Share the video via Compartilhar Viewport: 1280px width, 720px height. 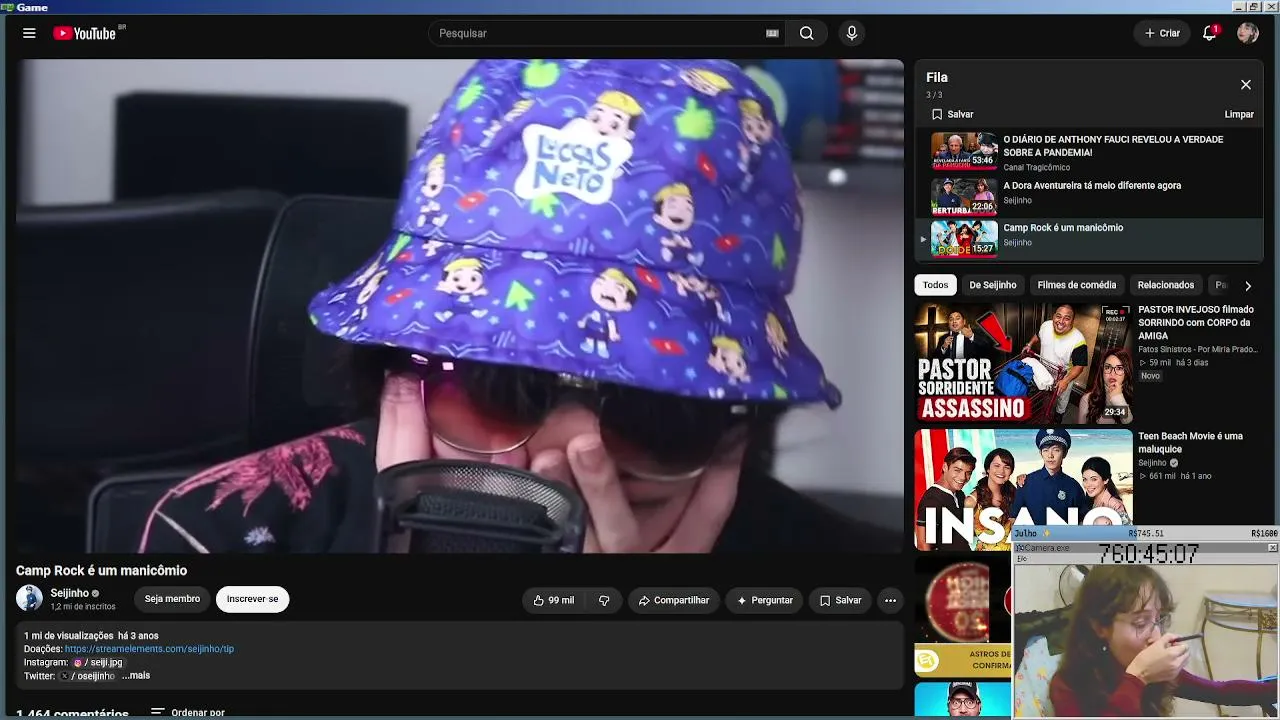(674, 600)
